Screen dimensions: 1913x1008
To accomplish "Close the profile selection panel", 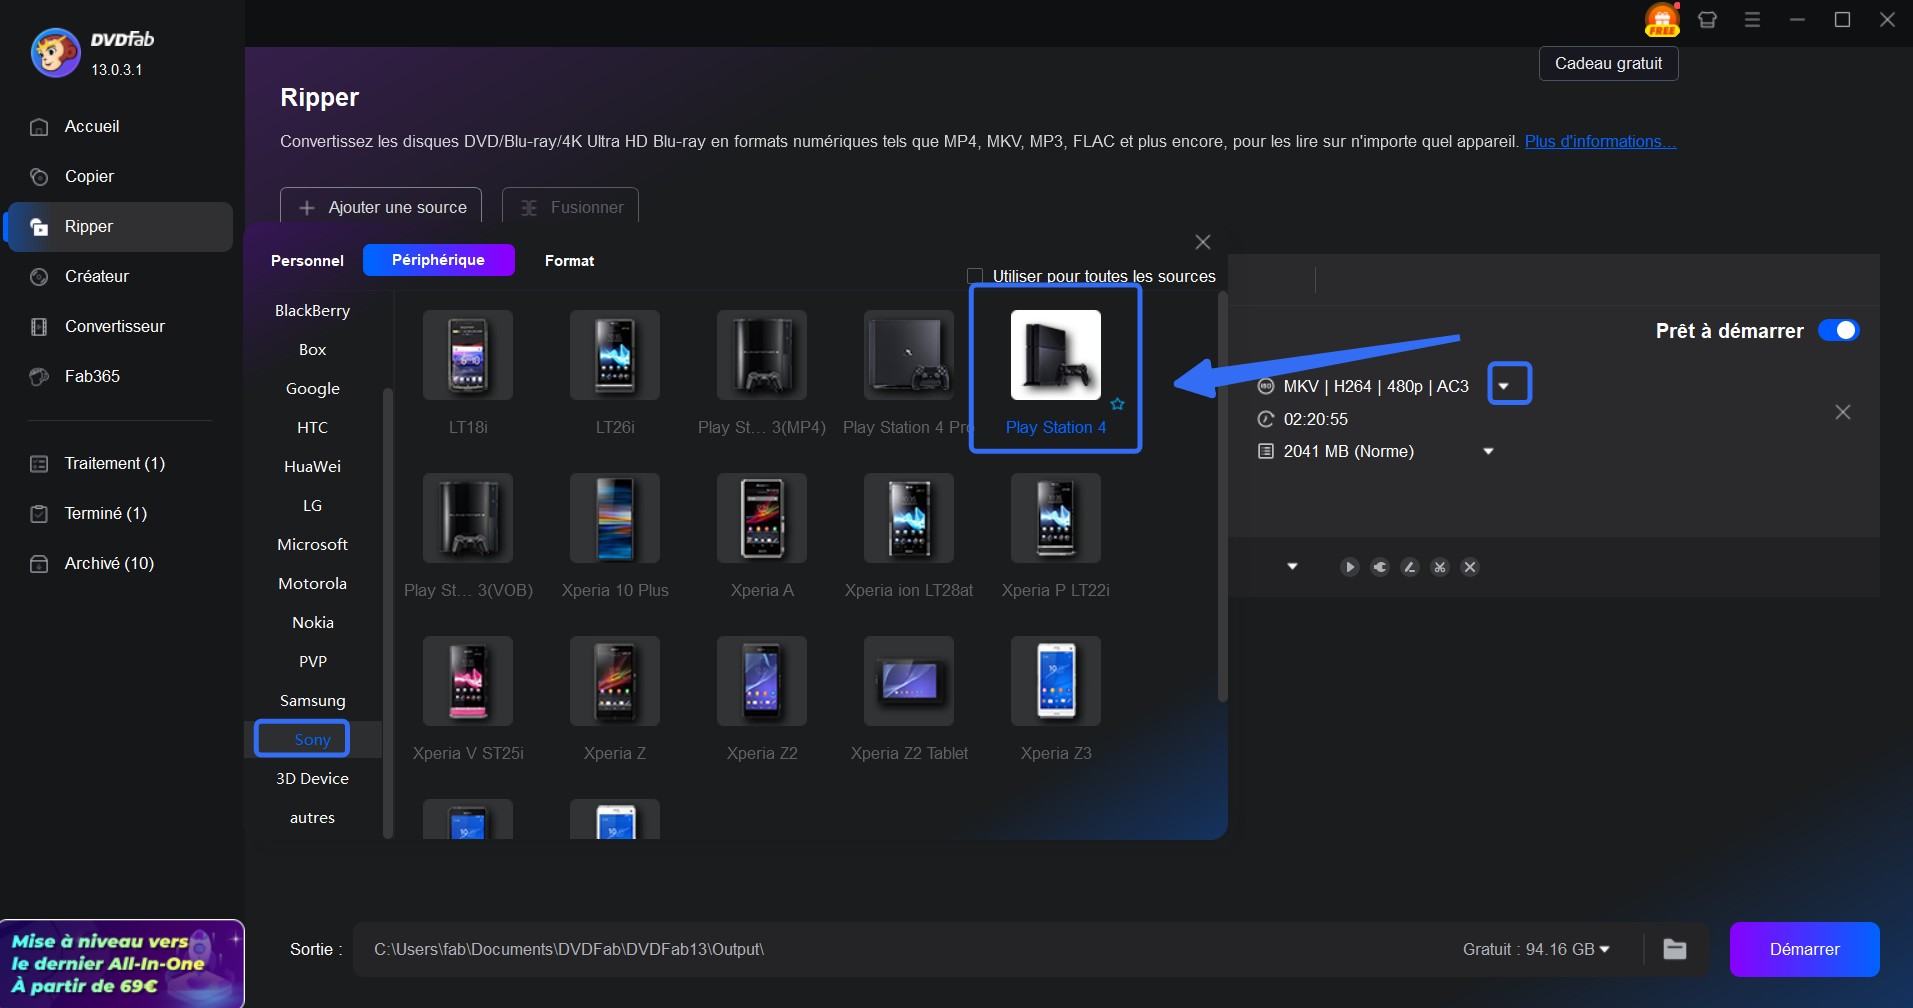I will tap(1203, 242).
